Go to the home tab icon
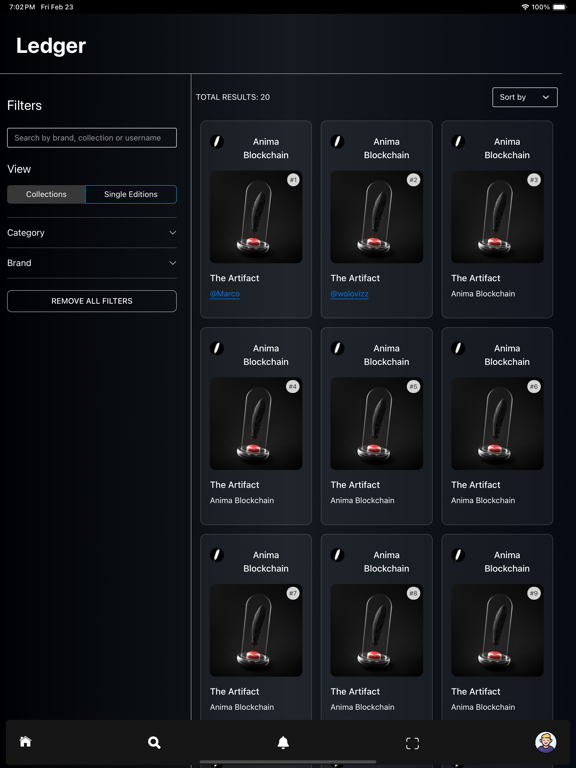 coord(25,742)
